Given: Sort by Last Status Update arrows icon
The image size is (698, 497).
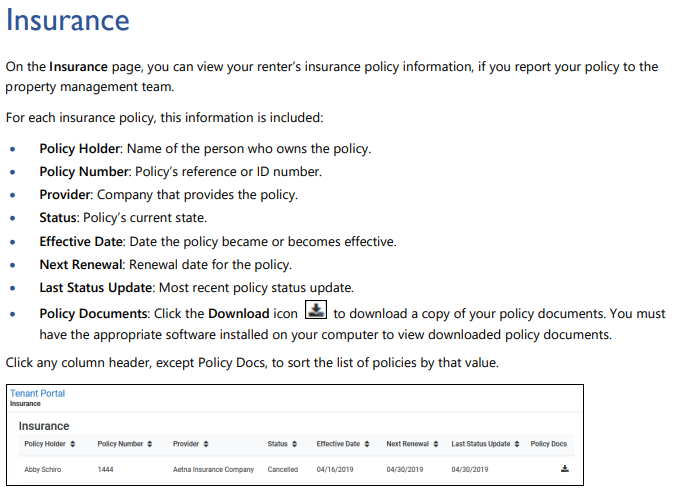Looking at the screenshot, I should (x=517, y=444).
